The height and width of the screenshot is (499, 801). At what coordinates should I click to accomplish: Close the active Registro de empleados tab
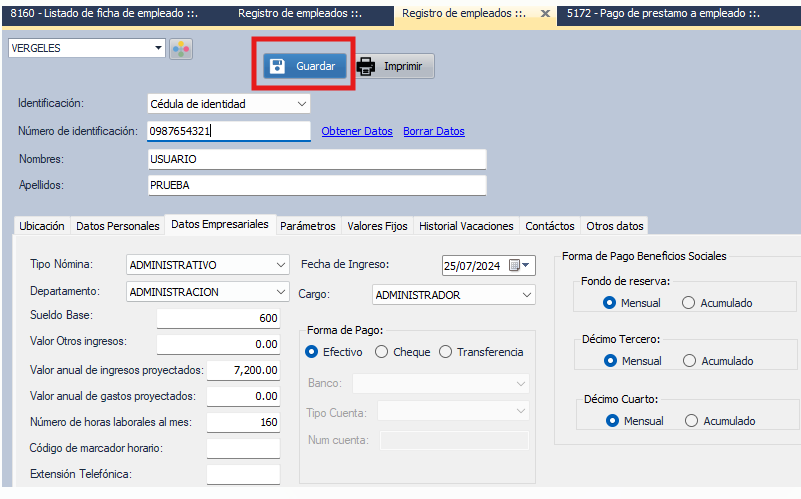(x=545, y=14)
